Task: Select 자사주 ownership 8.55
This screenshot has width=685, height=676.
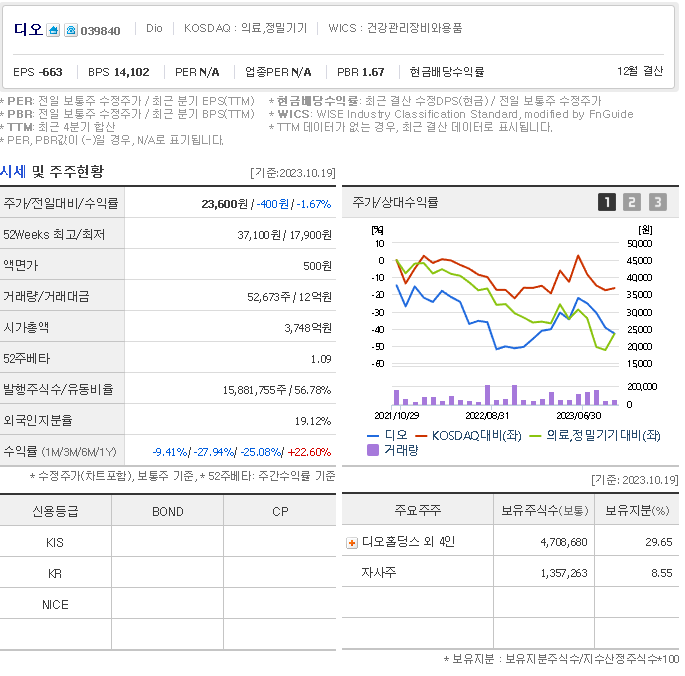Action: coord(661,573)
